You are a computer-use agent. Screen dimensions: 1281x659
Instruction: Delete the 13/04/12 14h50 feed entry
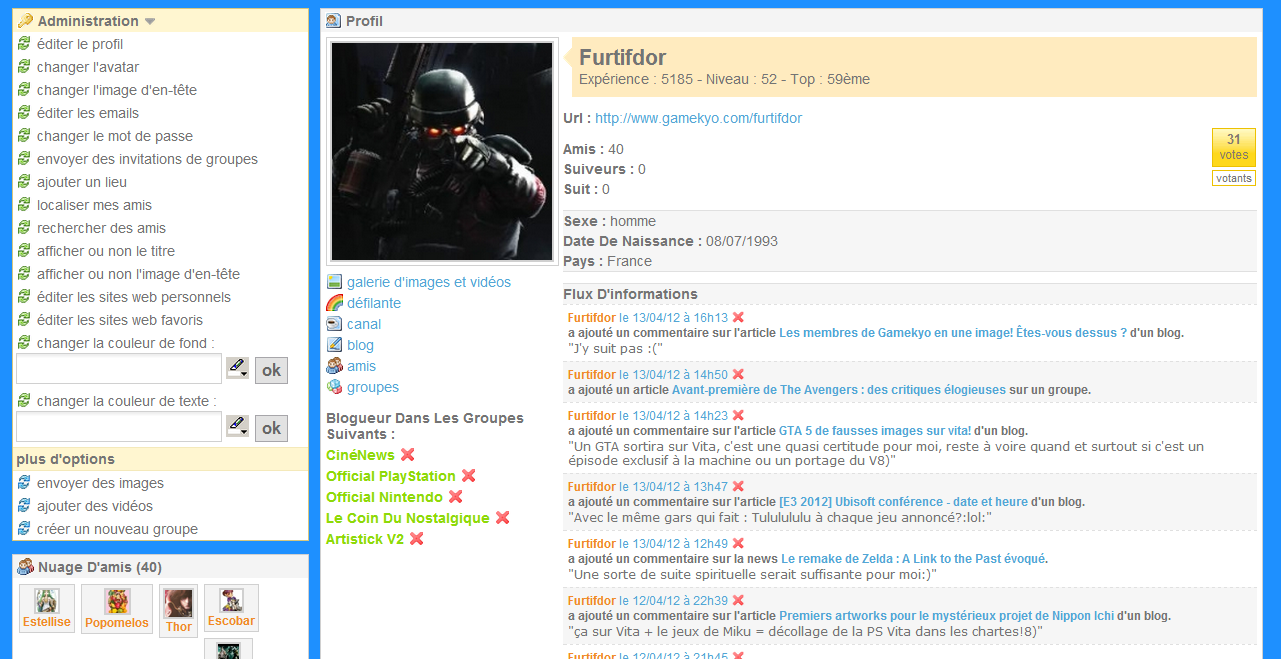[738, 374]
